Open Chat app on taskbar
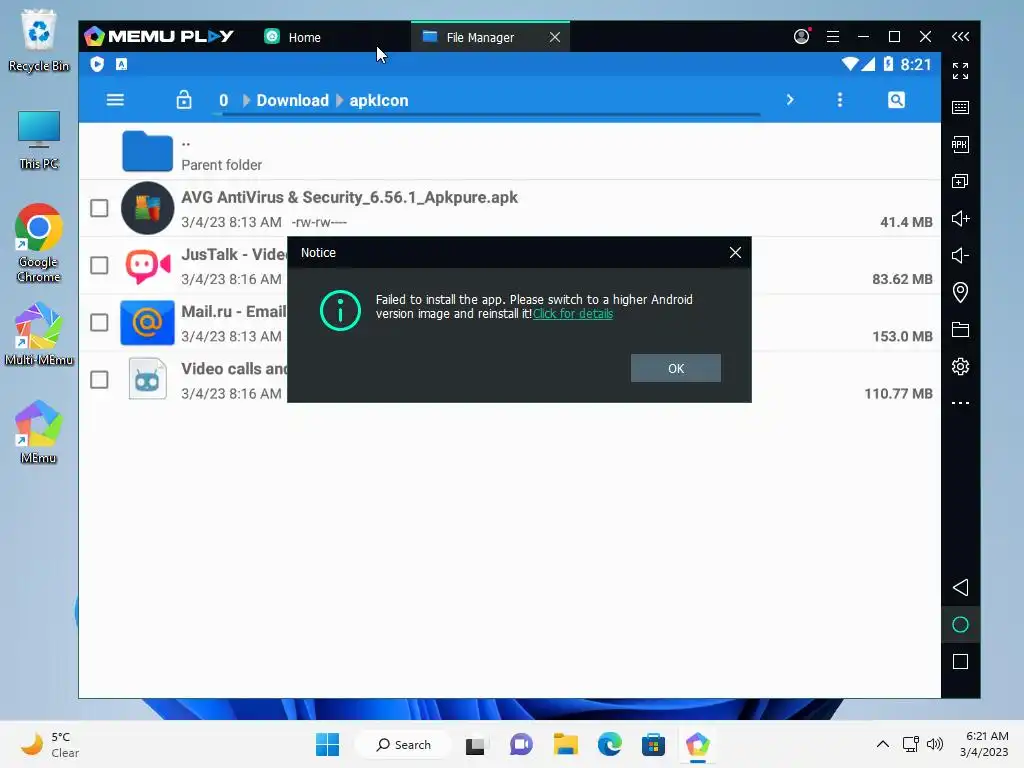 [520, 744]
